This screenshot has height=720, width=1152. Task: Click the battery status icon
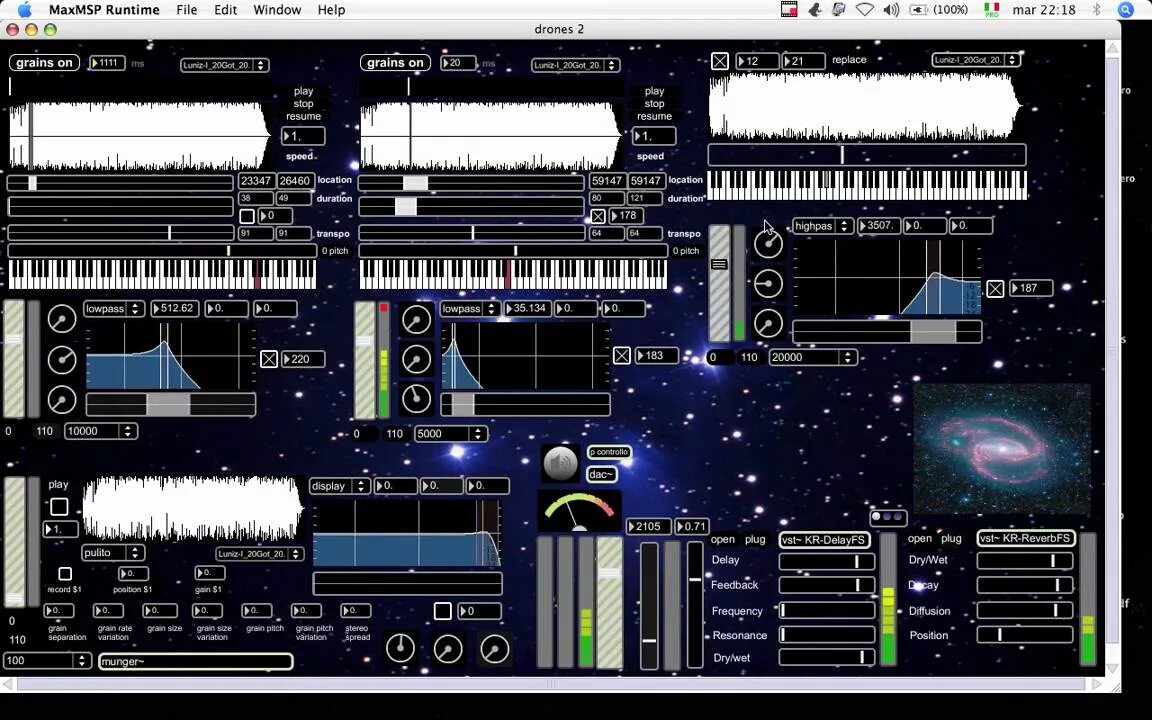tap(918, 10)
